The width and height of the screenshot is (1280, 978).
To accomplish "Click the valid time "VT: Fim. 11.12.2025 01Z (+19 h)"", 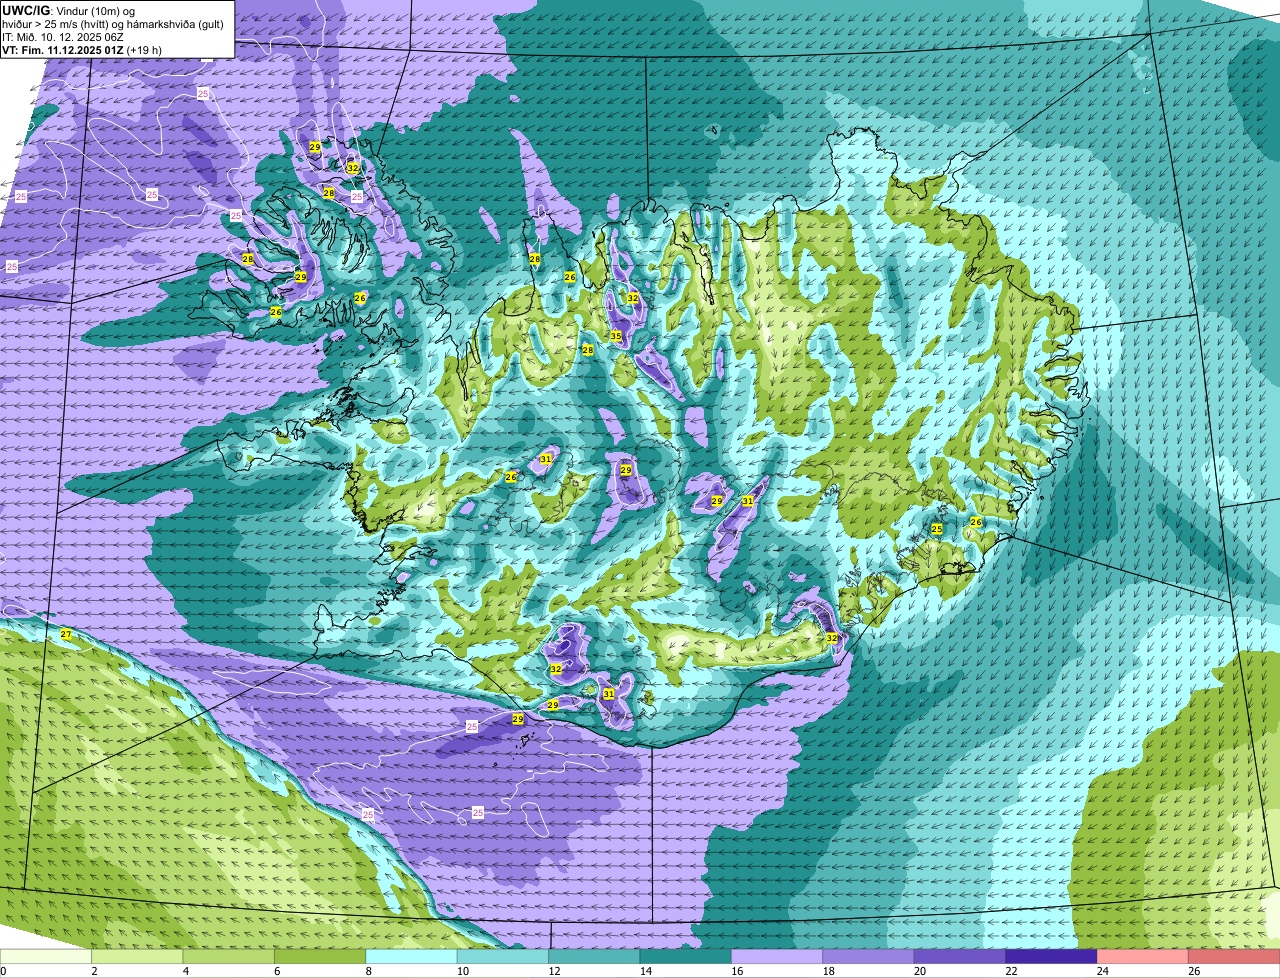I will pyautogui.click(x=82, y=48).
